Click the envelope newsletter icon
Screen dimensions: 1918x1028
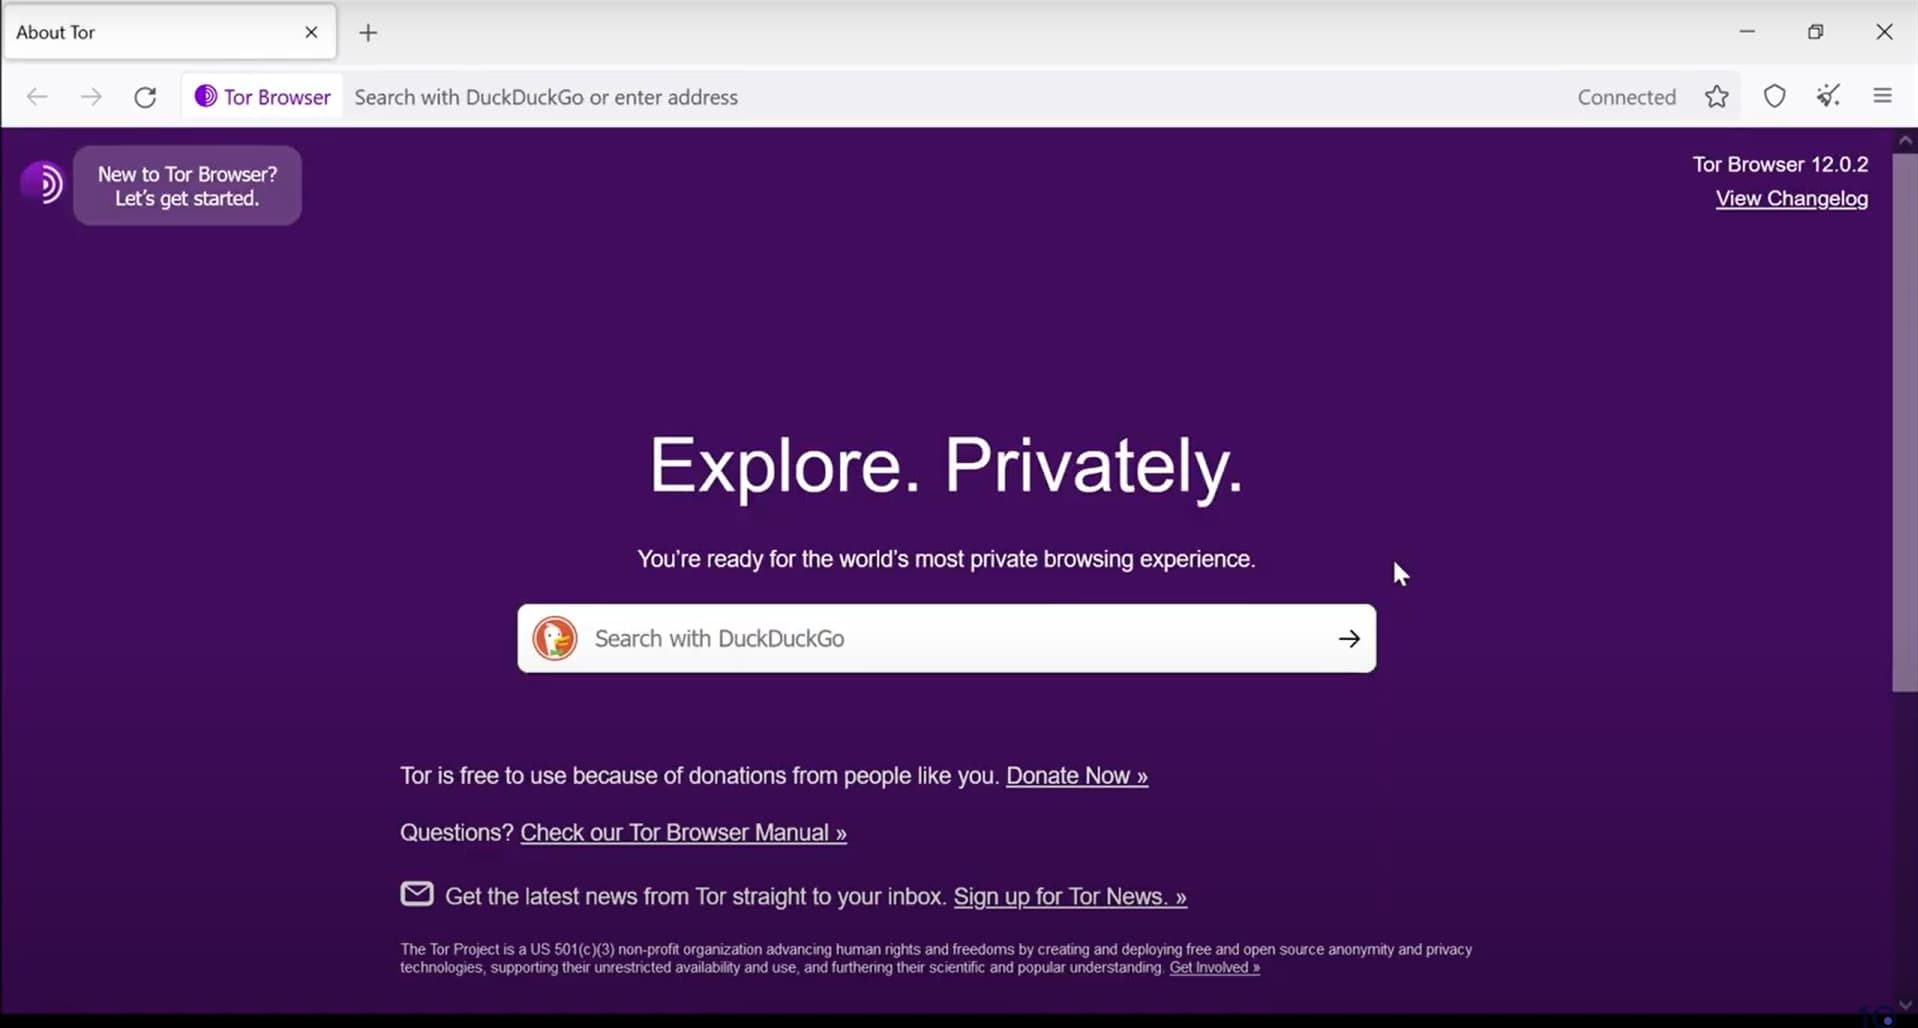pos(417,894)
